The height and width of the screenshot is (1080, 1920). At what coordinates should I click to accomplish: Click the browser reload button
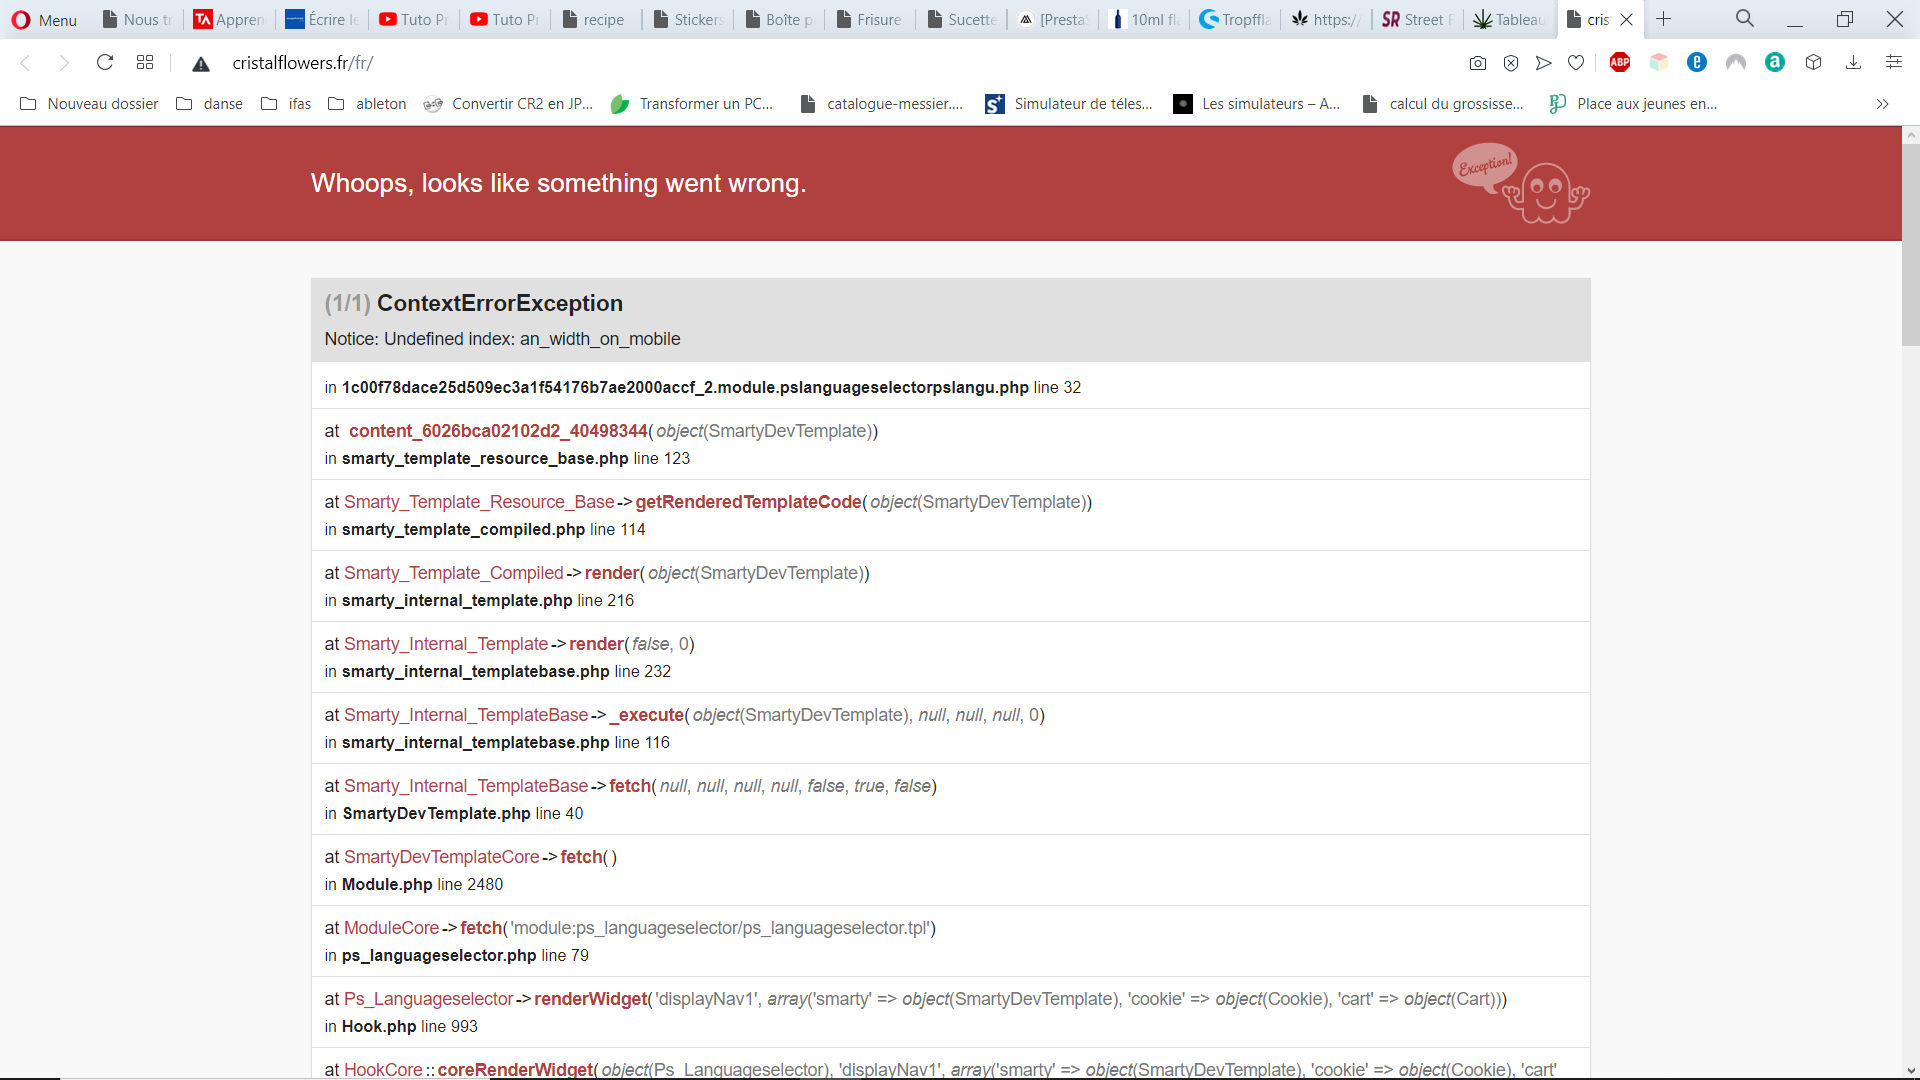pos(104,63)
